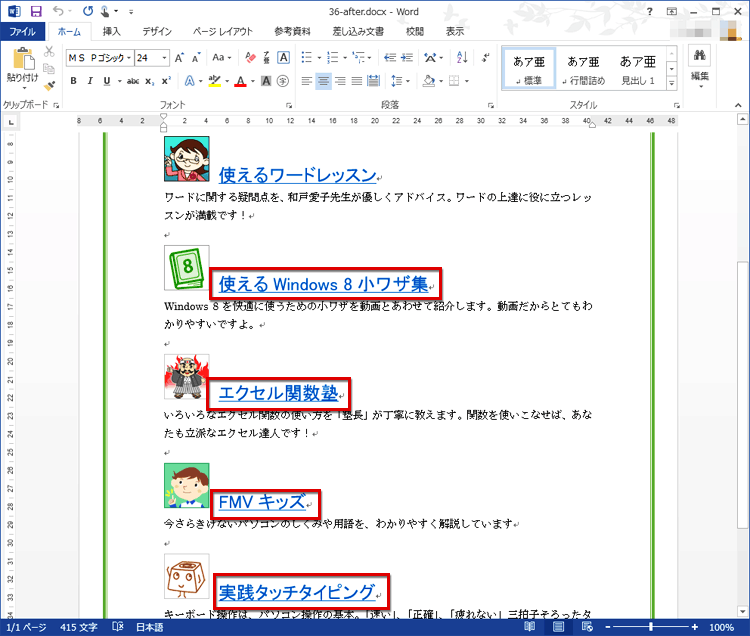Click the Undo arrow icon
This screenshot has width=750, height=636.
58,11
